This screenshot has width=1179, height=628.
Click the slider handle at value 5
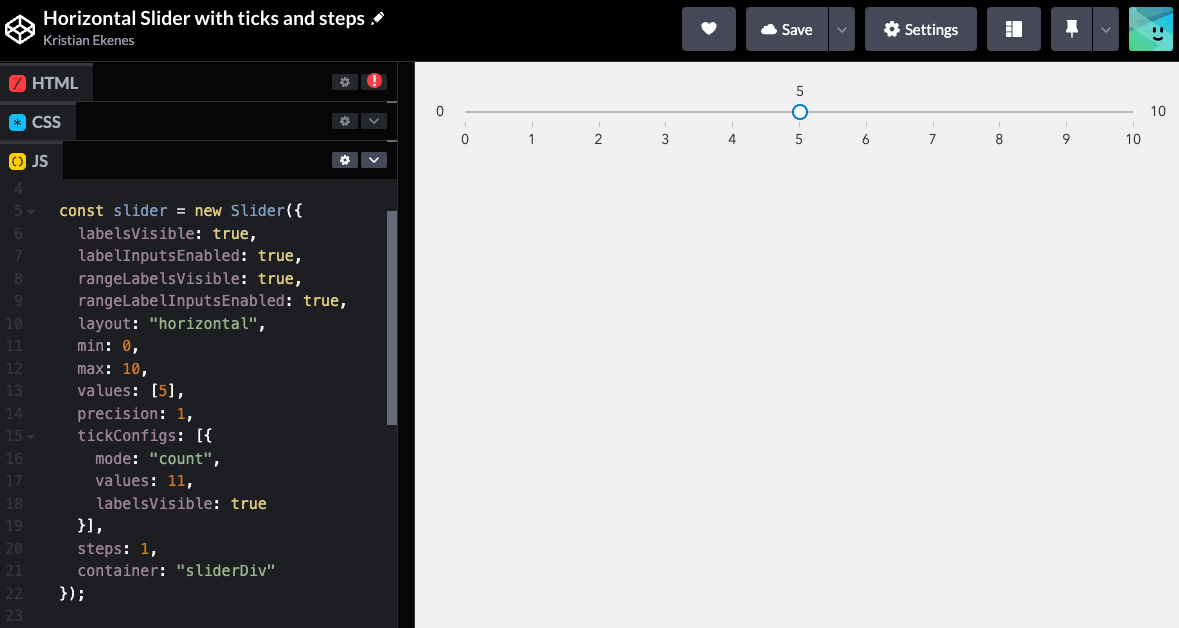pos(799,111)
